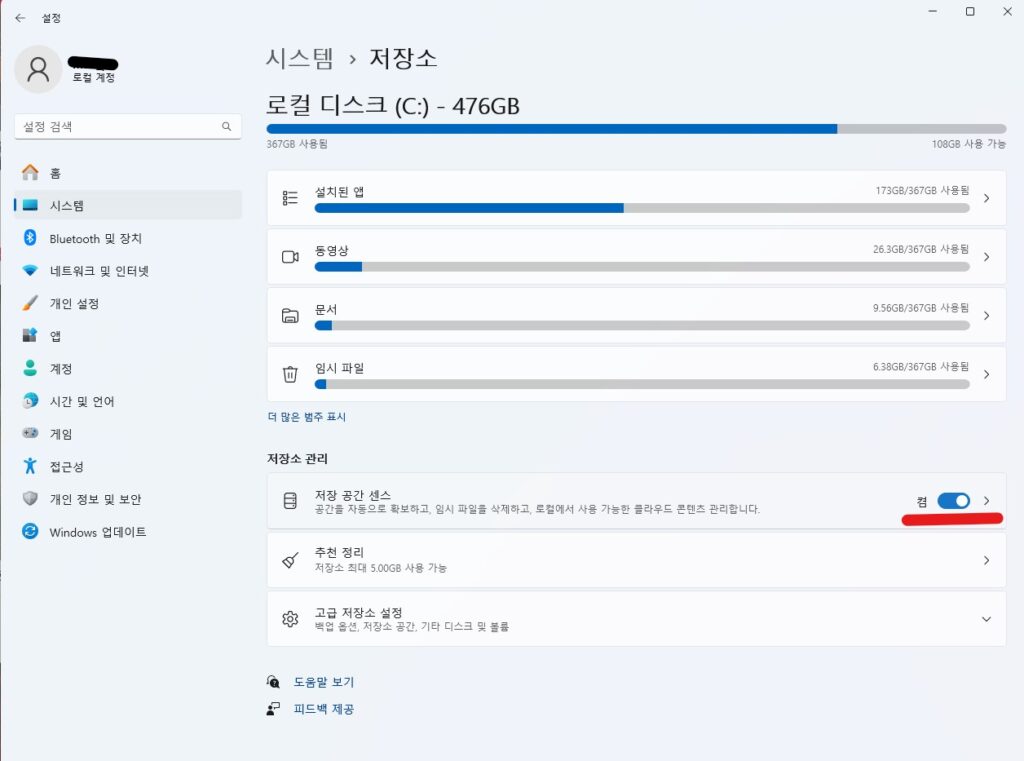Open the 도움말 보기 help link
1024x761 pixels.
coord(323,682)
